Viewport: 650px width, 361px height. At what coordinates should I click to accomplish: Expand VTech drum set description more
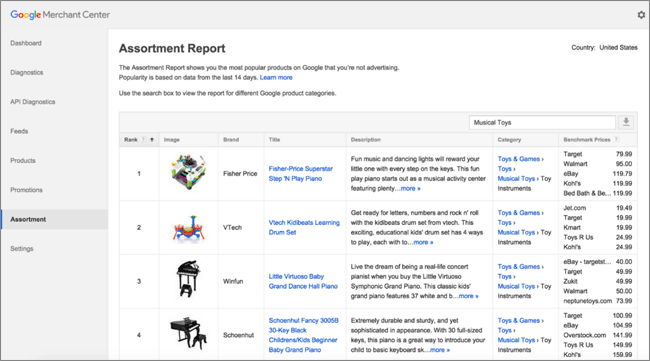point(423,242)
